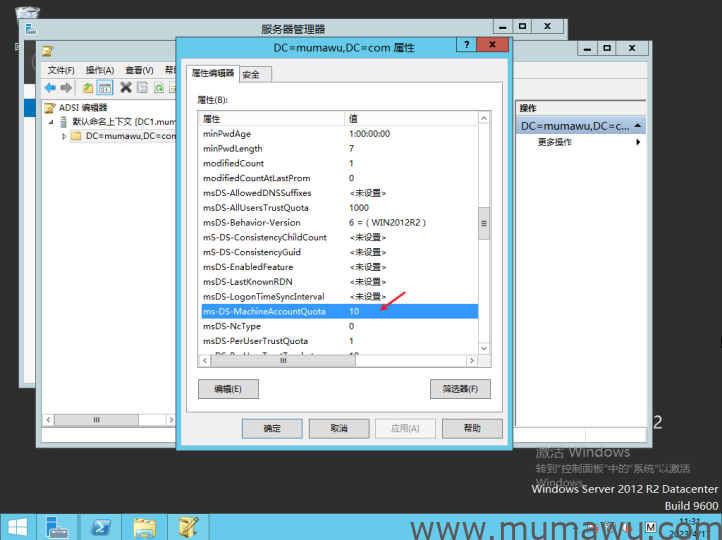Confirm the dialog with 确定
Screen dimensions: 722x540
[272, 428]
